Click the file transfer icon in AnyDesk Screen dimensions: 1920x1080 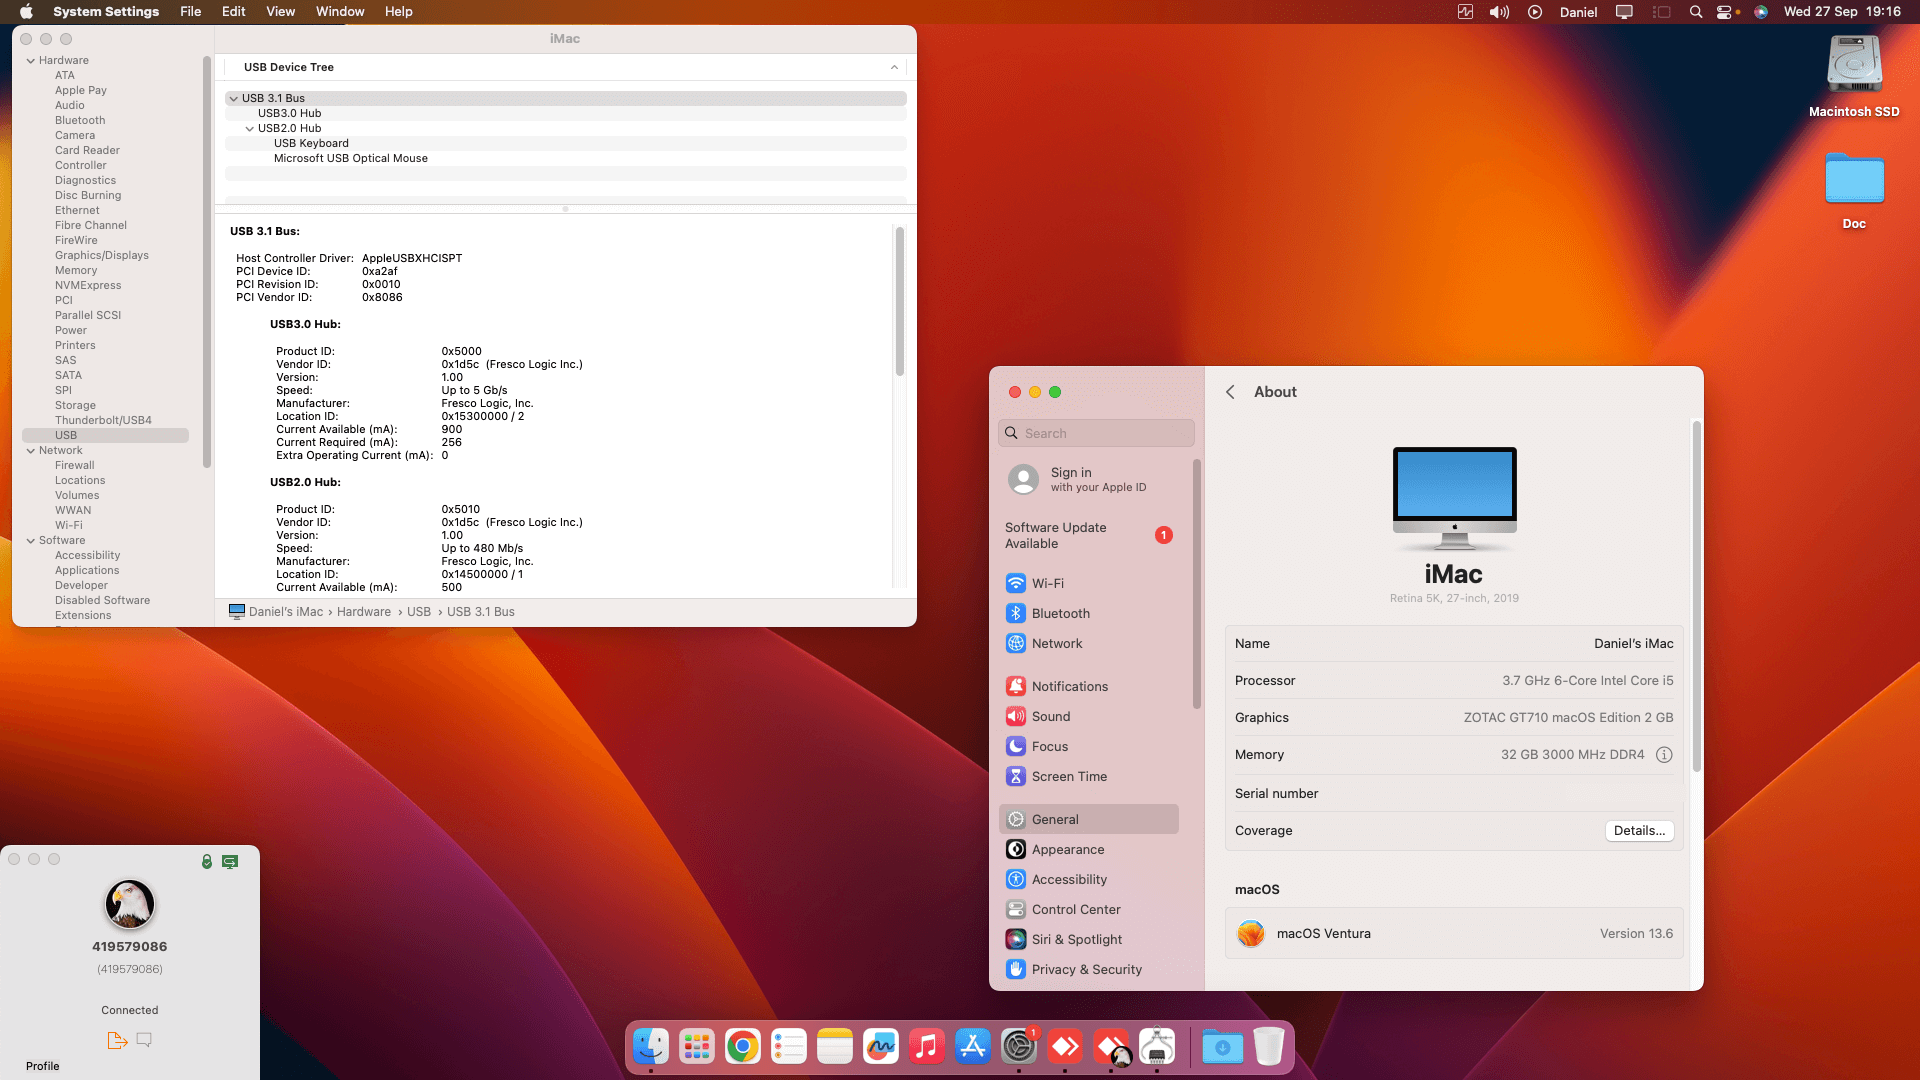pos(116,1040)
